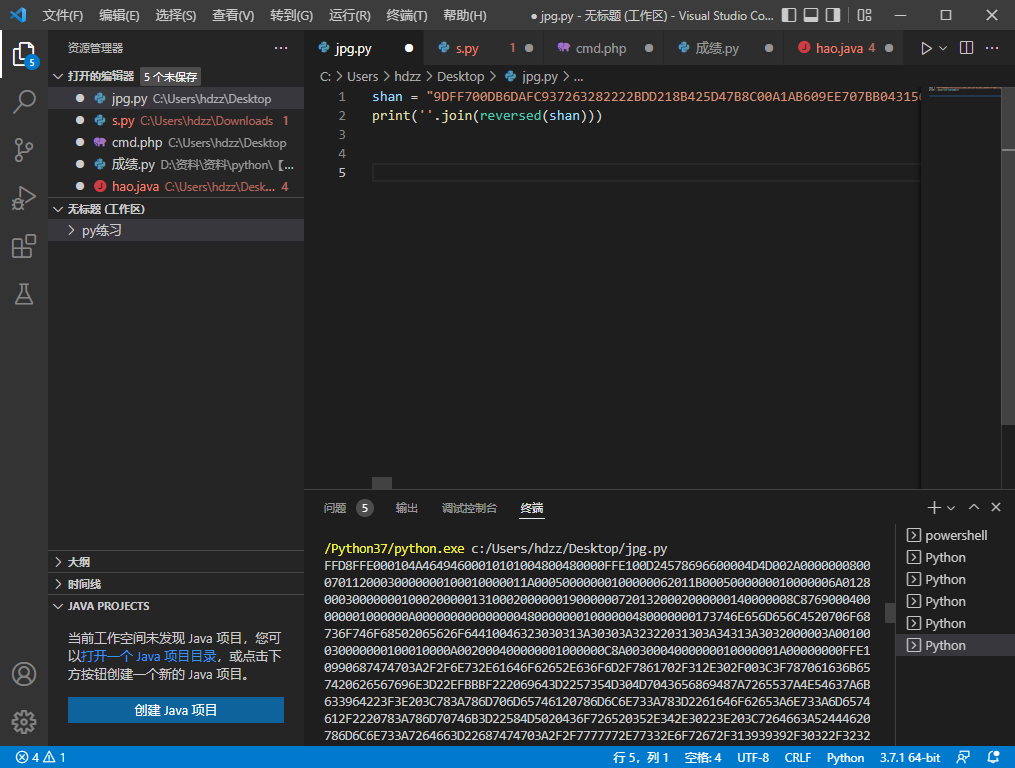The height and width of the screenshot is (768, 1015).
Task: Expand the py练习 folder
Action: click(x=101, y=231)
